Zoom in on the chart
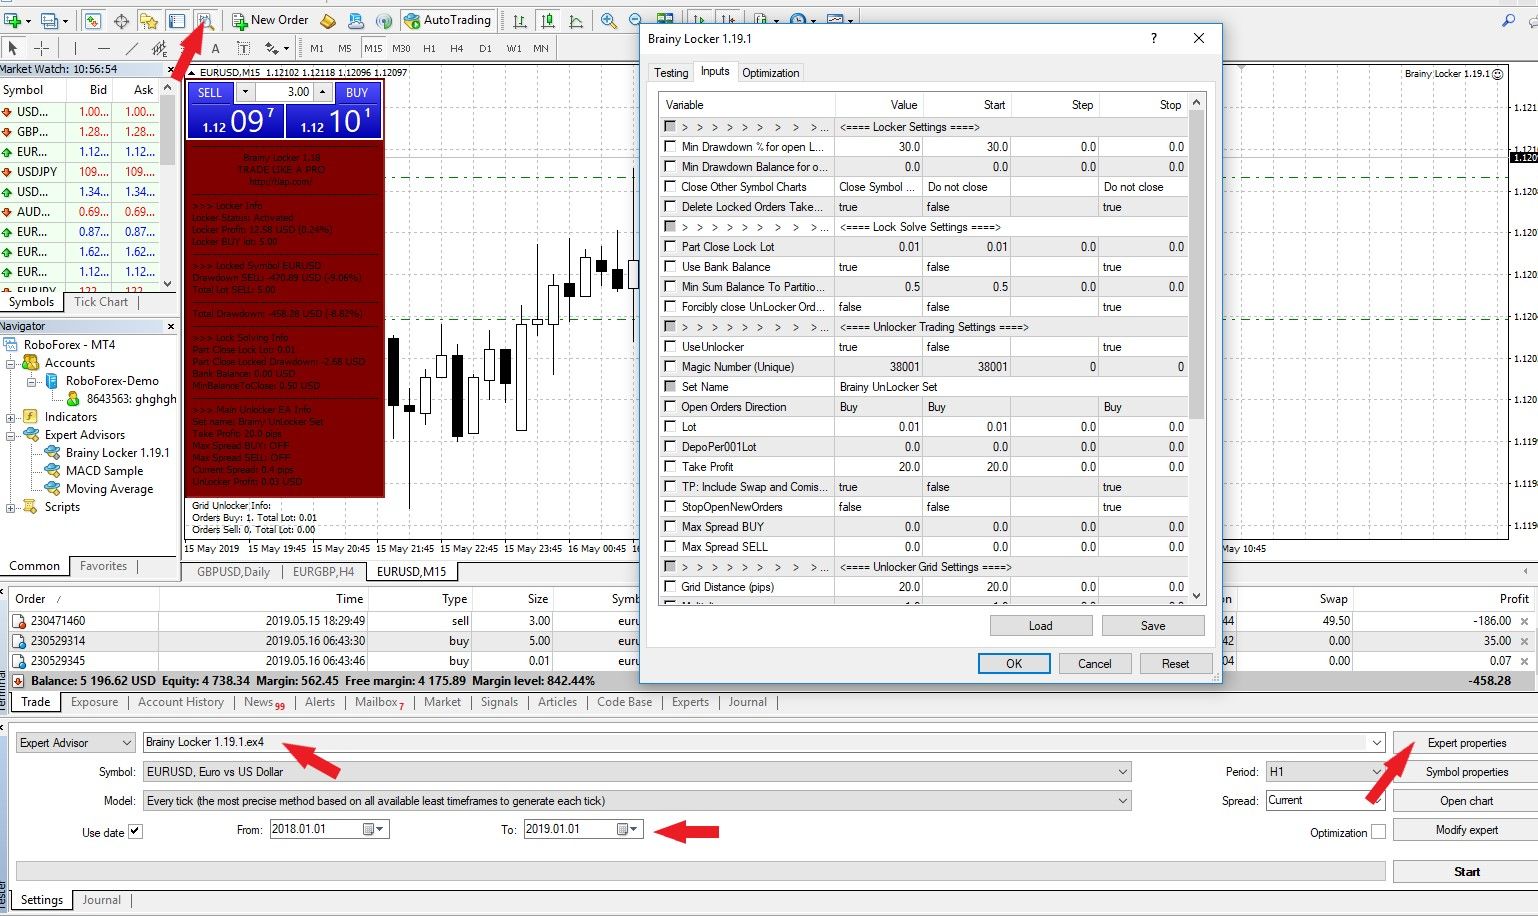The width and height of the screenshot is (1538, 916). [608, 20]
